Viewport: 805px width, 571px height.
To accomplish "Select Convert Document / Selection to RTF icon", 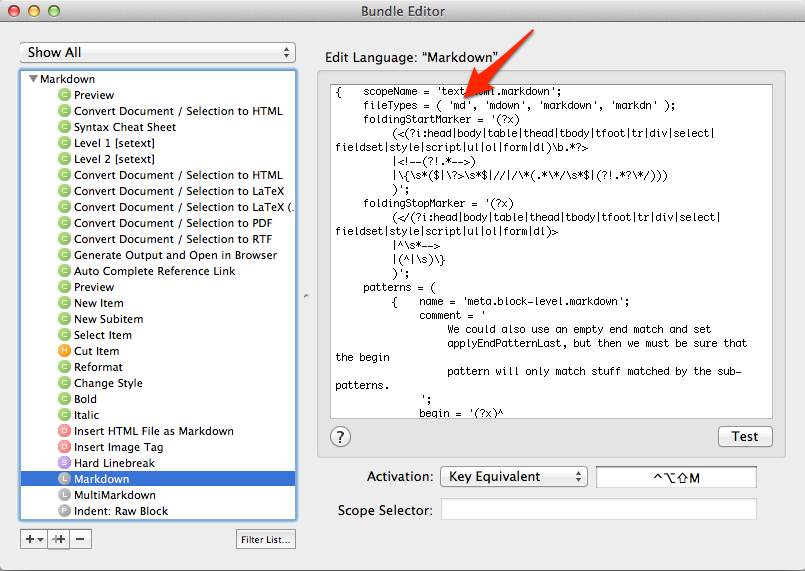I will [64, 238].
